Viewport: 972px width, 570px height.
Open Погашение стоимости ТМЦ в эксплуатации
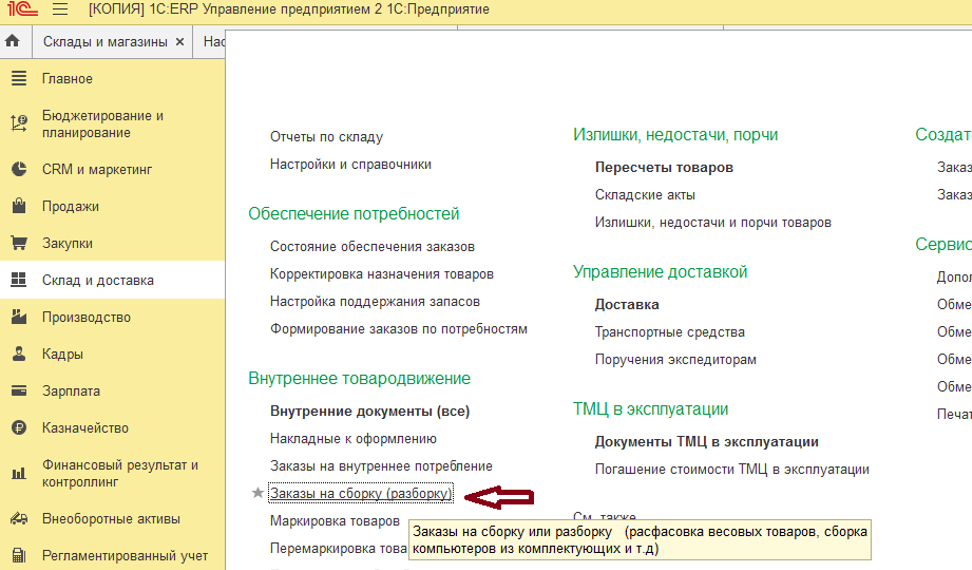(732, 469)
